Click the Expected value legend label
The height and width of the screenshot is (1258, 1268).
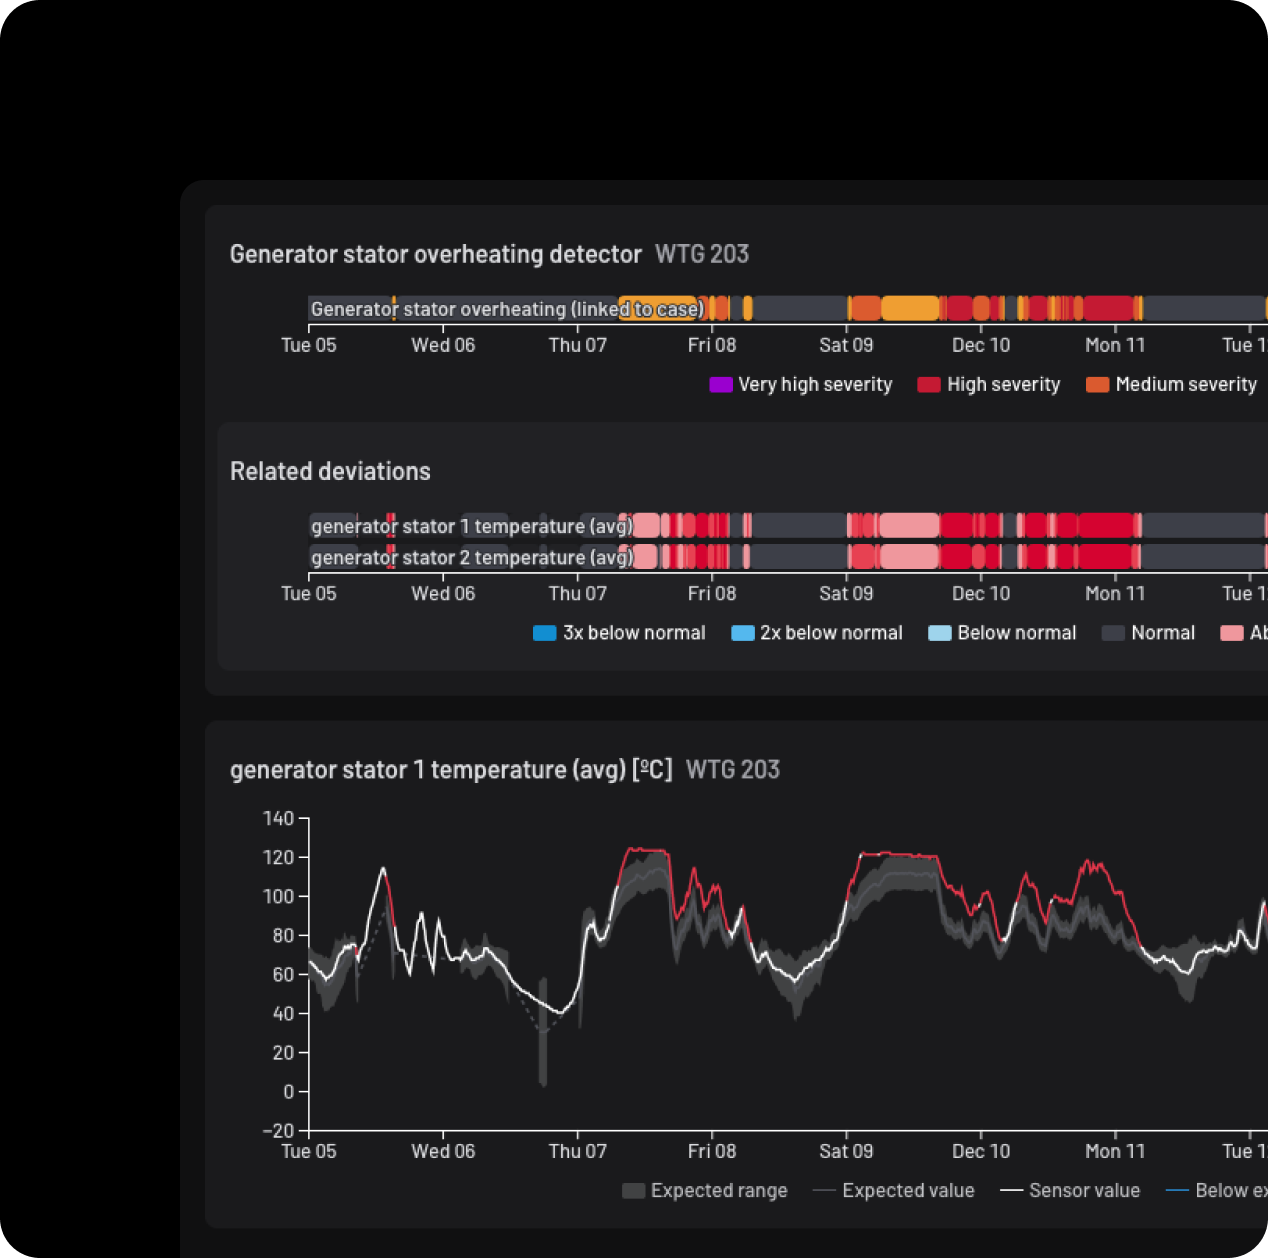(x=908, y=1191)
